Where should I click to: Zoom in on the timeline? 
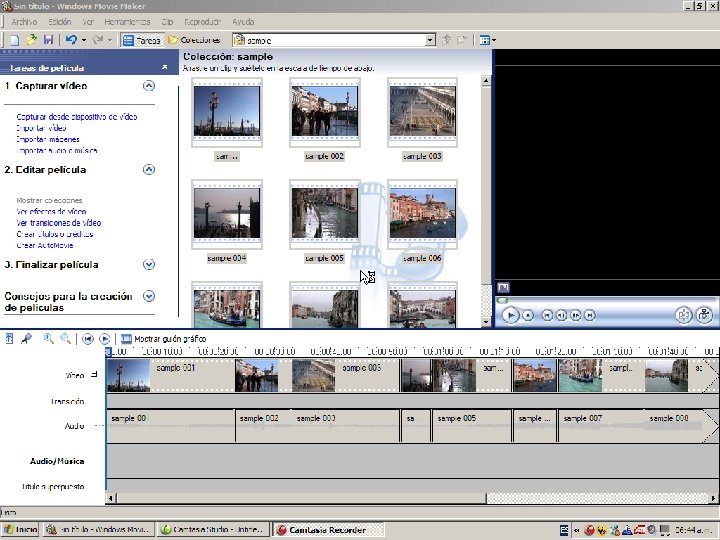click(x=47, y=339)
